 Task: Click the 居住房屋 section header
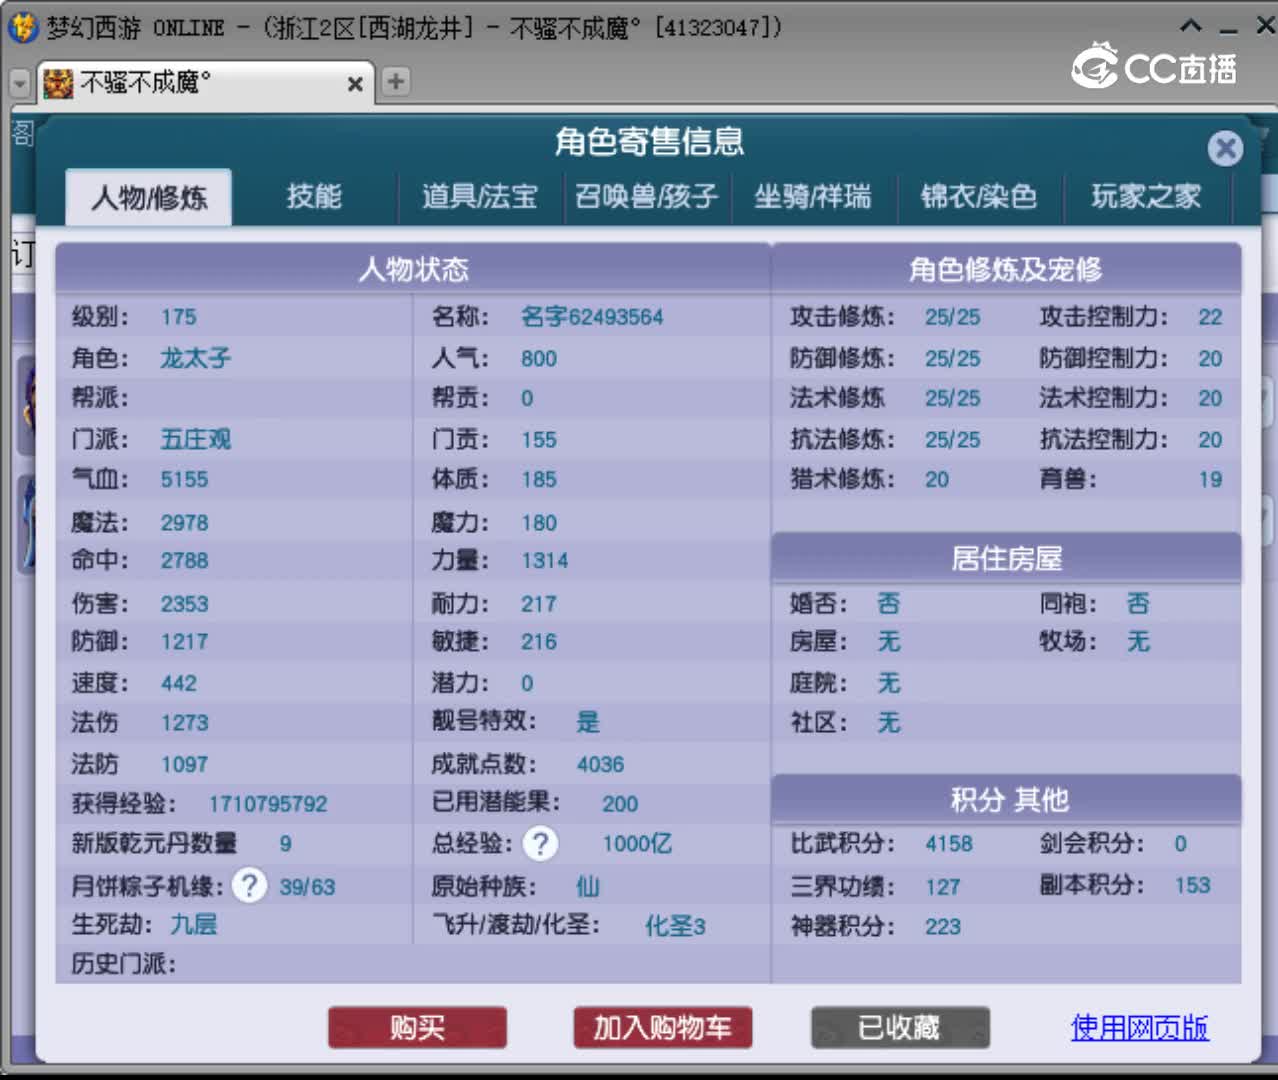(1006, 558)
